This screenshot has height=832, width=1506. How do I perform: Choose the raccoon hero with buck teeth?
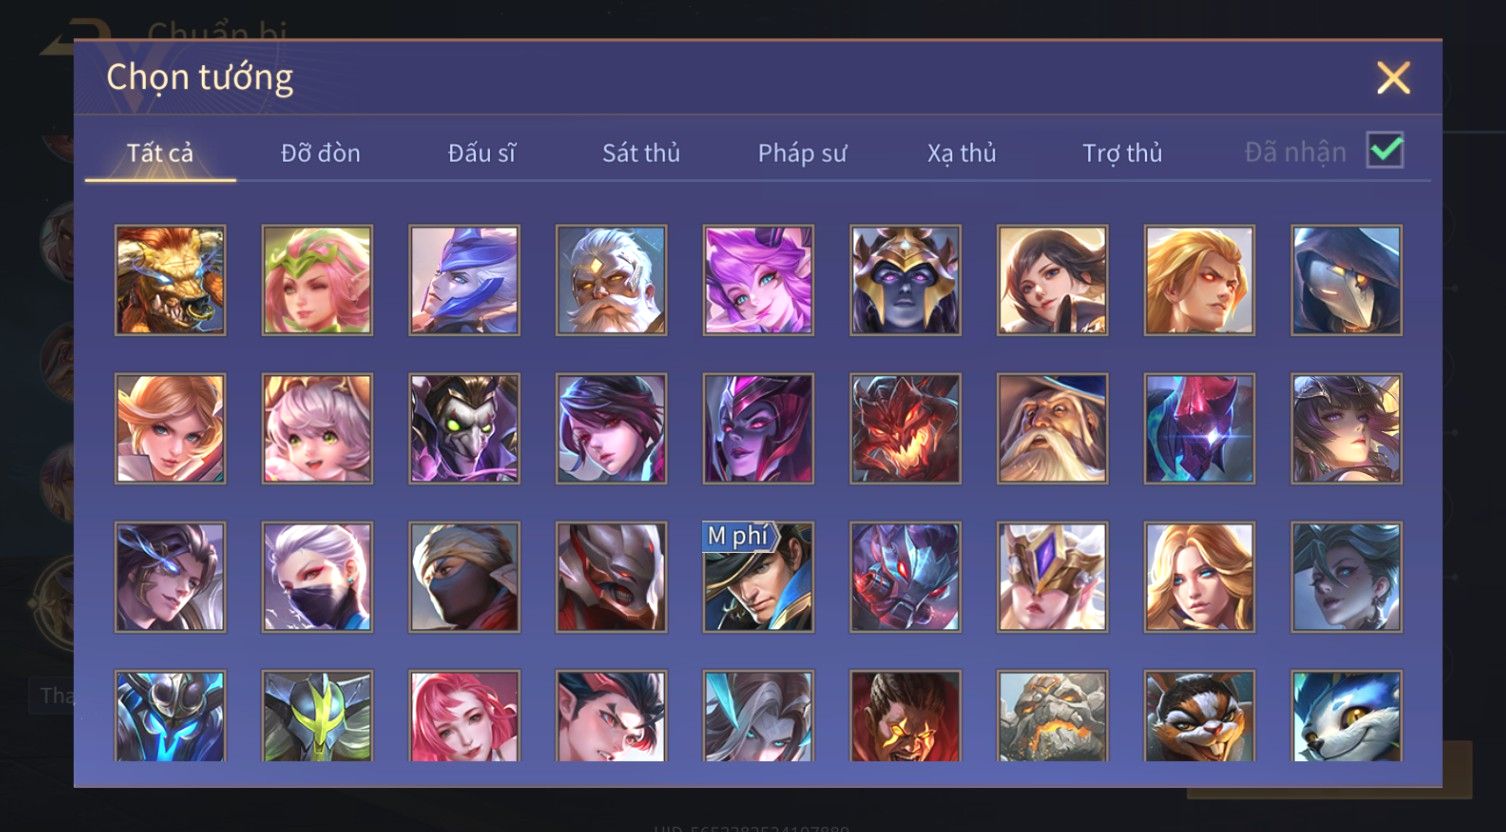point(1199,716)
